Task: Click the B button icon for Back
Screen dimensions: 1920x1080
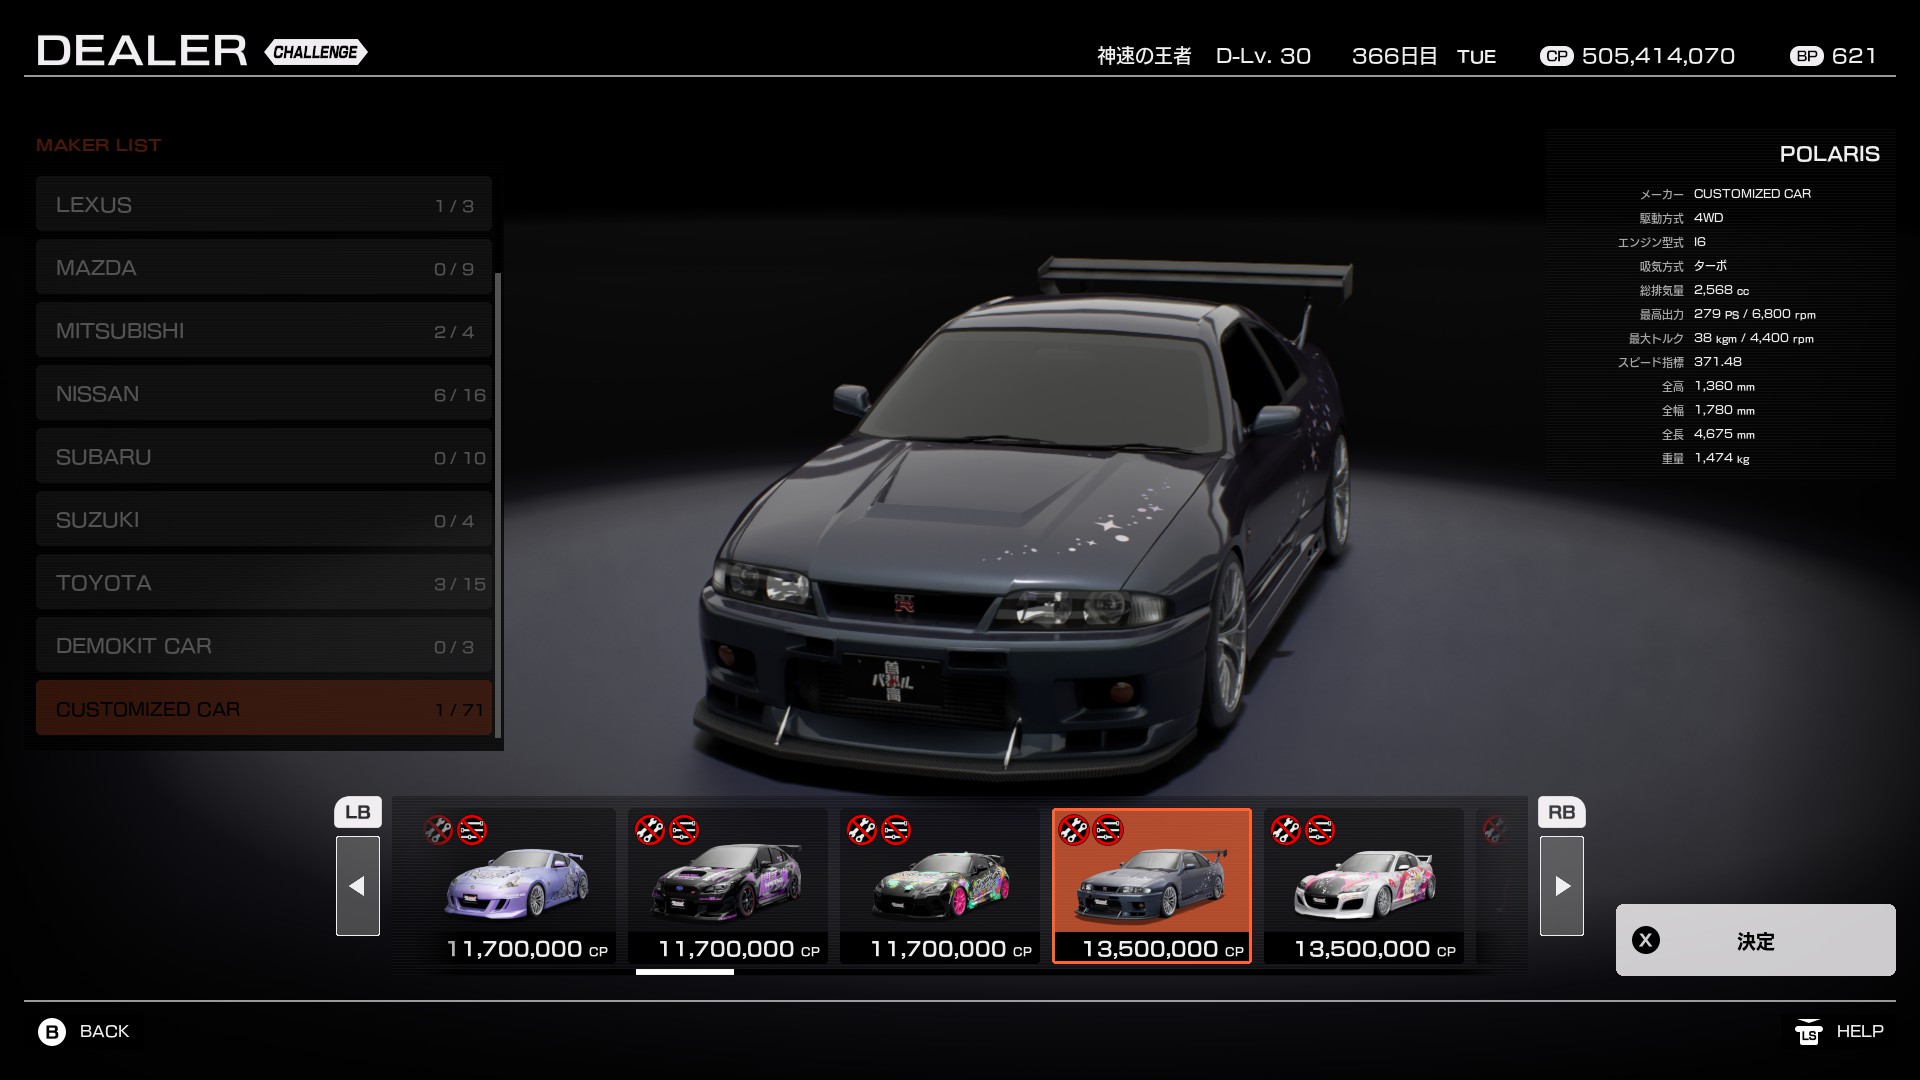Action: 52,1031
